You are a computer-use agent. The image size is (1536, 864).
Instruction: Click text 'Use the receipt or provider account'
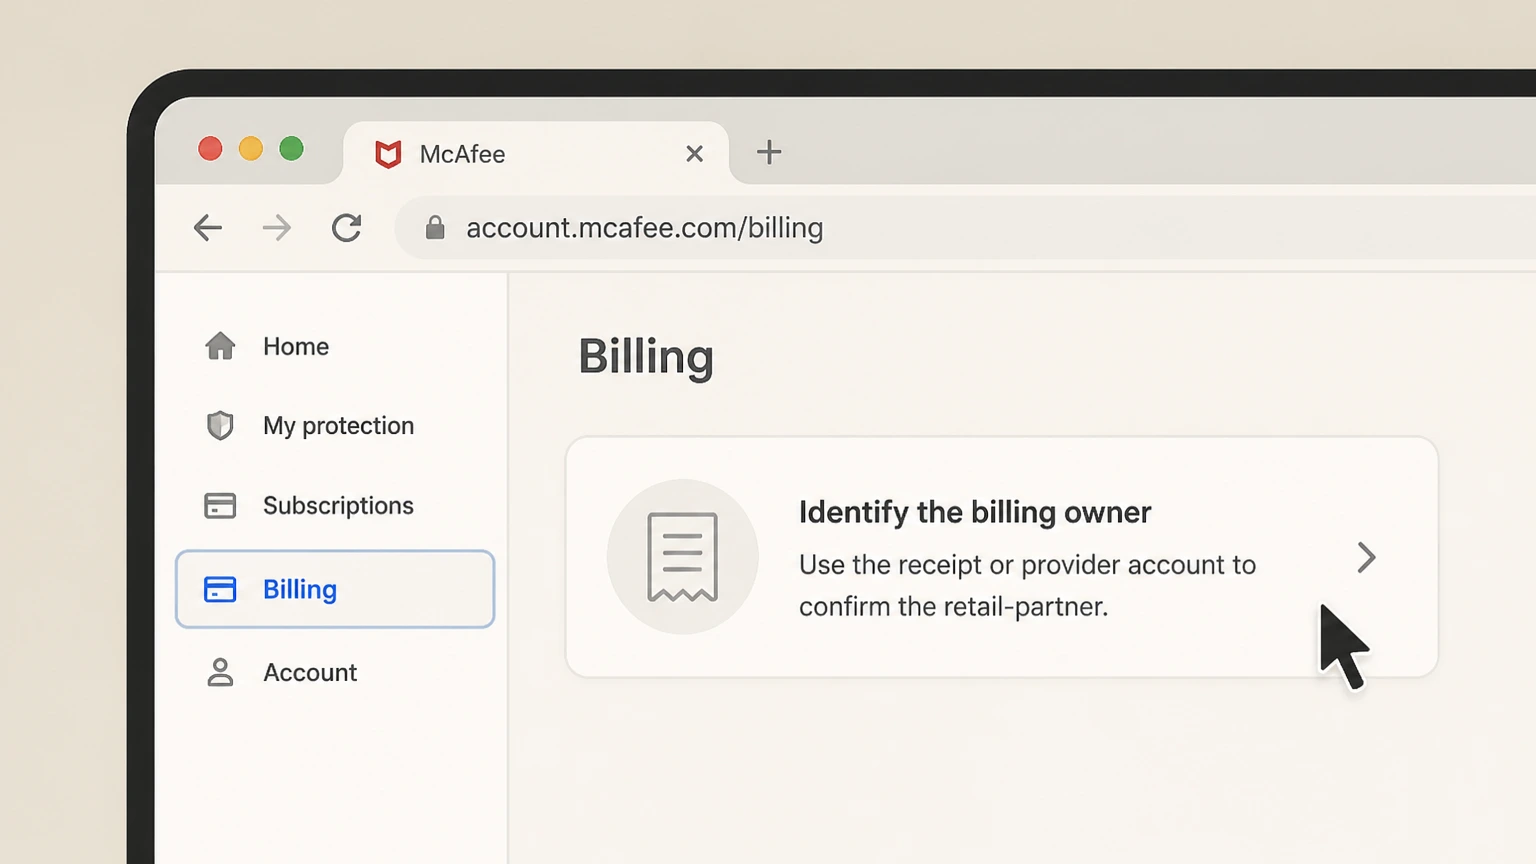coord(1011,565)
